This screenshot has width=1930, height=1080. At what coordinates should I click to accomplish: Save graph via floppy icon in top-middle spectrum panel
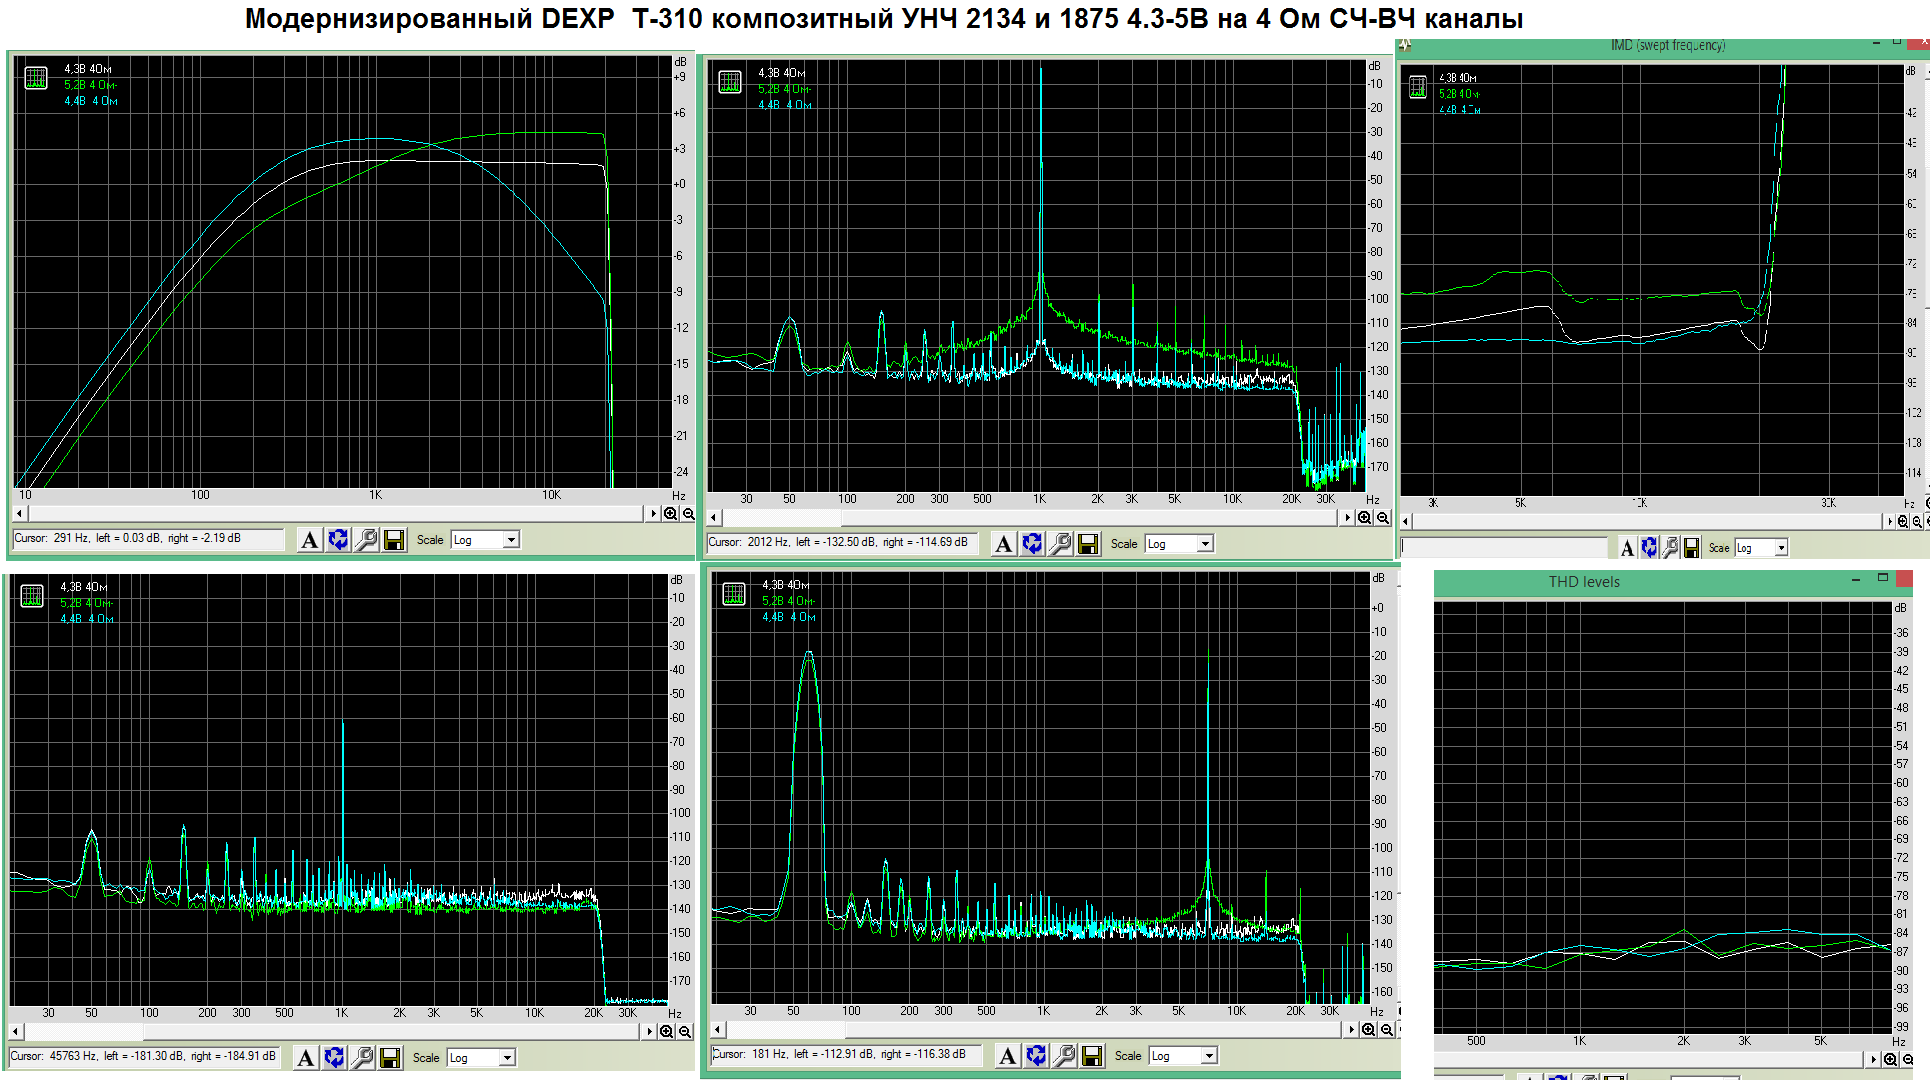click(1088, 544)
